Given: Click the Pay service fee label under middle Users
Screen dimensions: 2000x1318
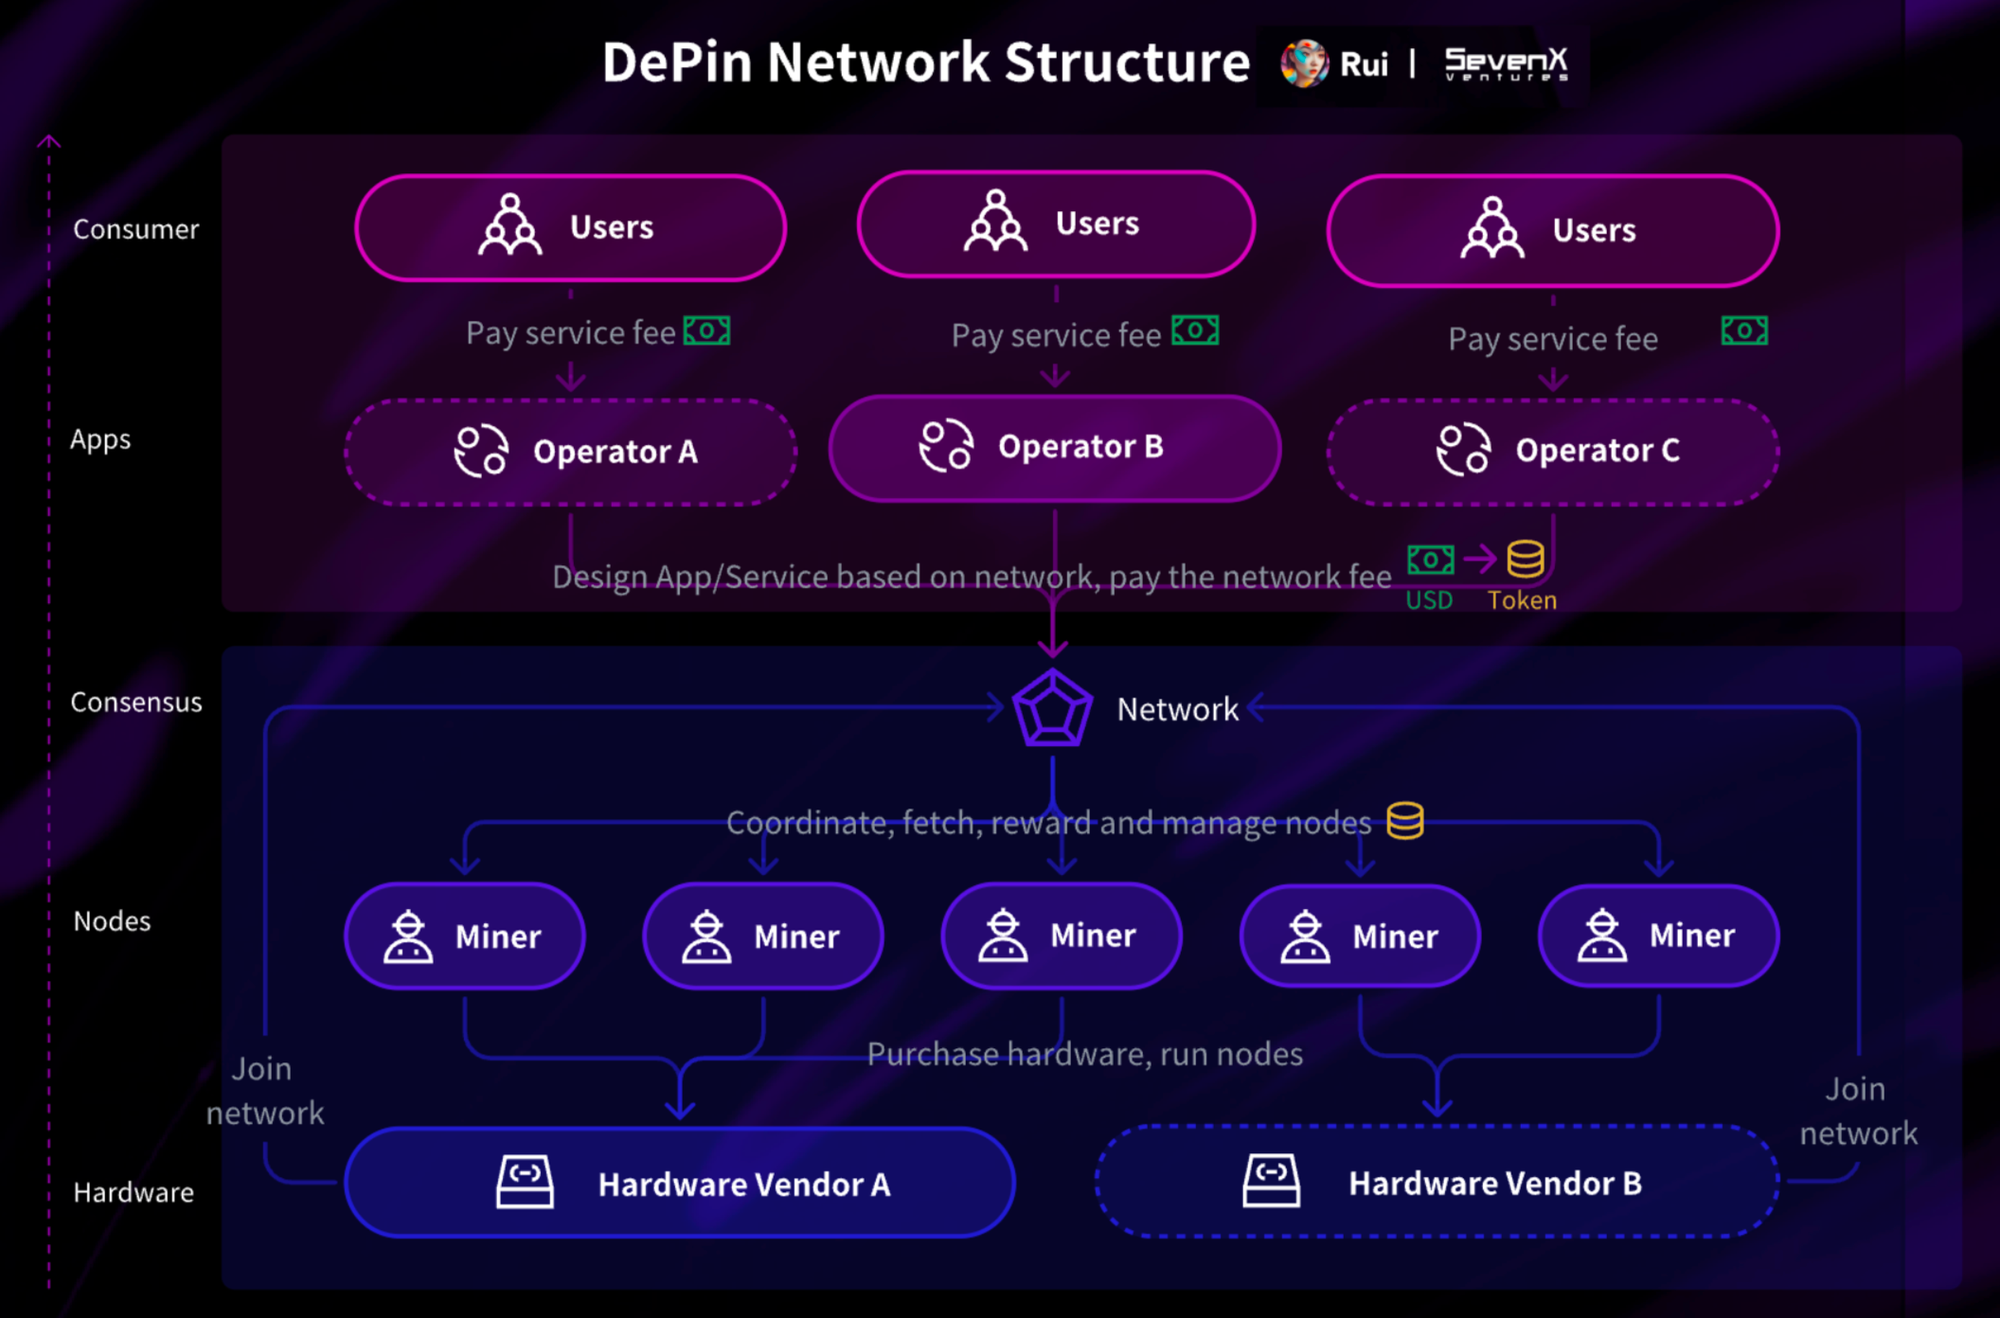Looking at the screenshot, I should pos(1054,334).
